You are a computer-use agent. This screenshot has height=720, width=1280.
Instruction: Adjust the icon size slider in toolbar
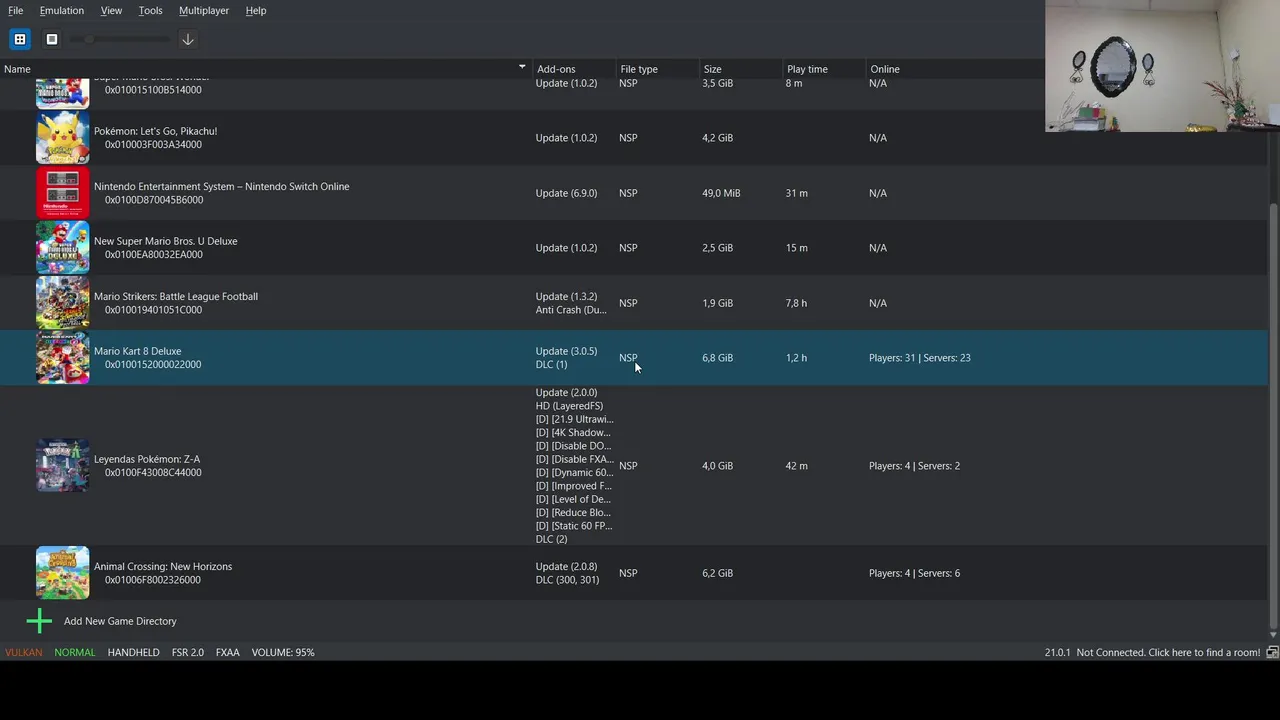pos(90,39)
